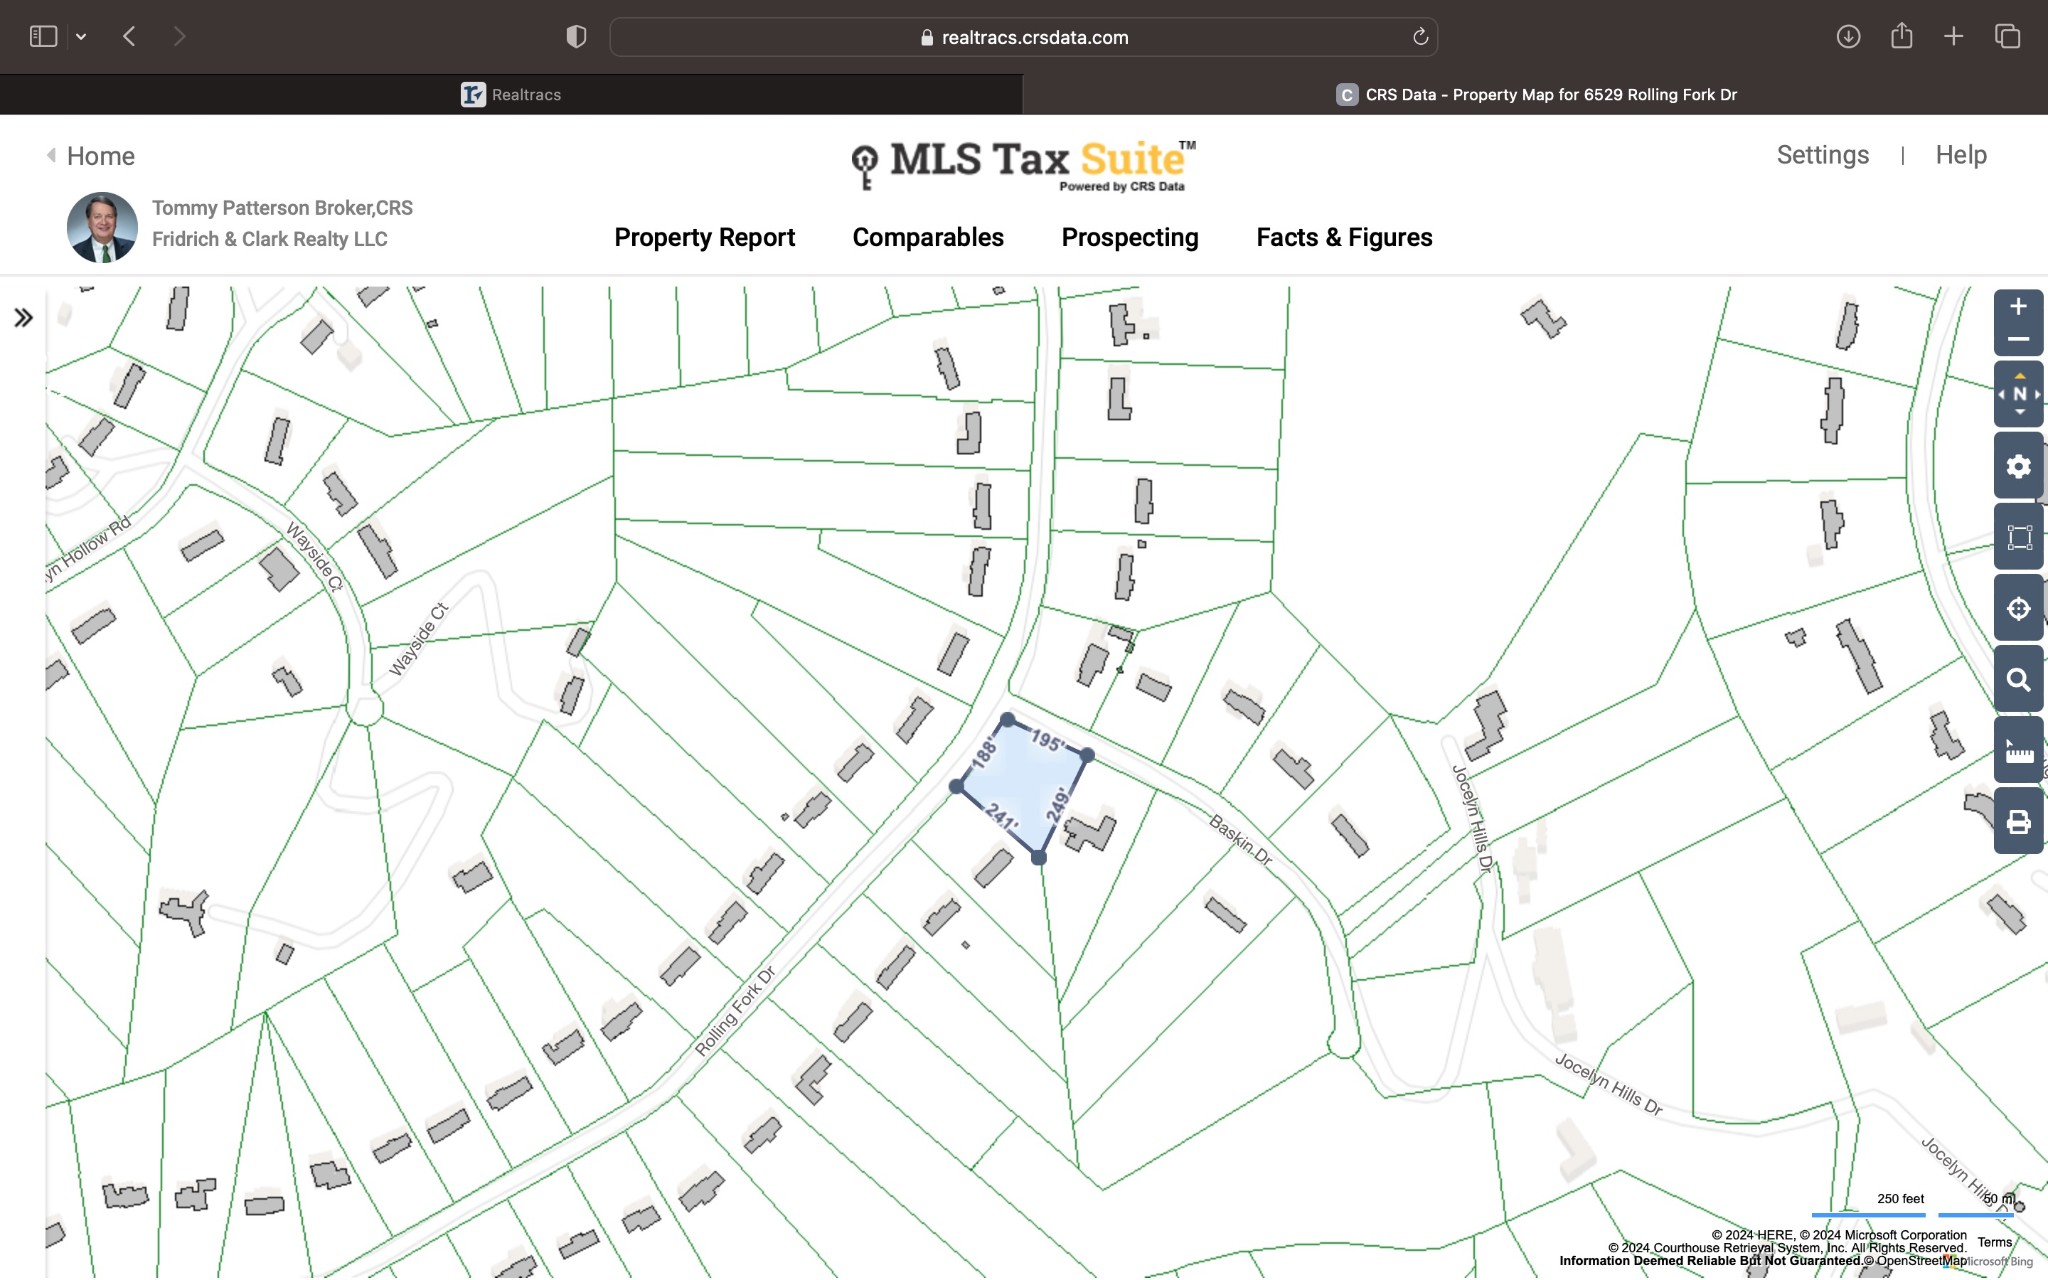Select the ruler measure tool
Viewport: 2048px width, 1280px height.
click(2018, 752)
